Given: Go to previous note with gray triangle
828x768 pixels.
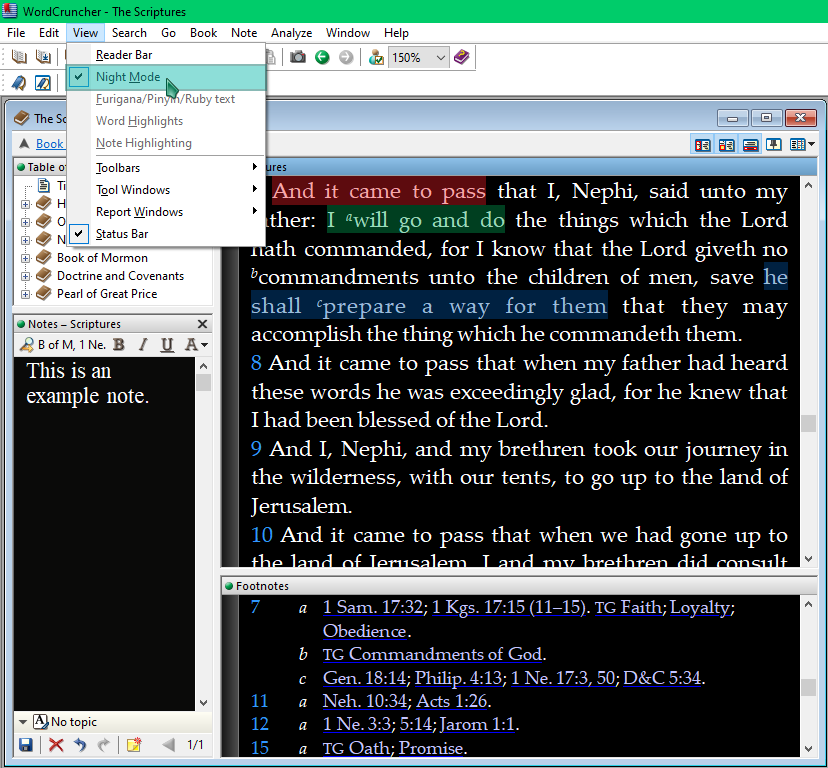Looking at the screenshot, I should 168,745.
